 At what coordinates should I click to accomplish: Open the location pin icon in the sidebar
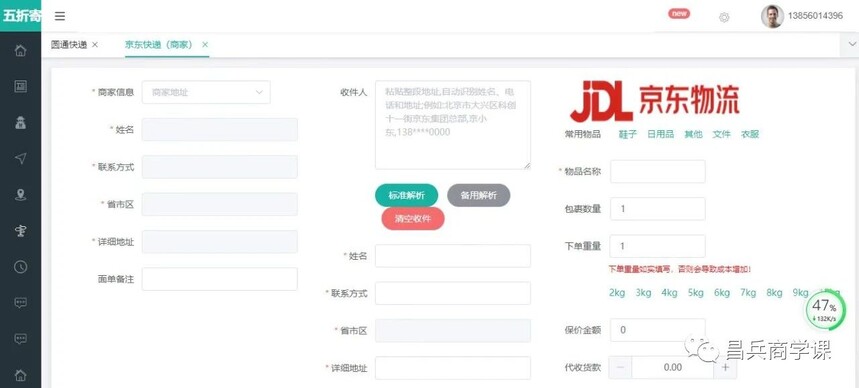(x=20, y=195)
